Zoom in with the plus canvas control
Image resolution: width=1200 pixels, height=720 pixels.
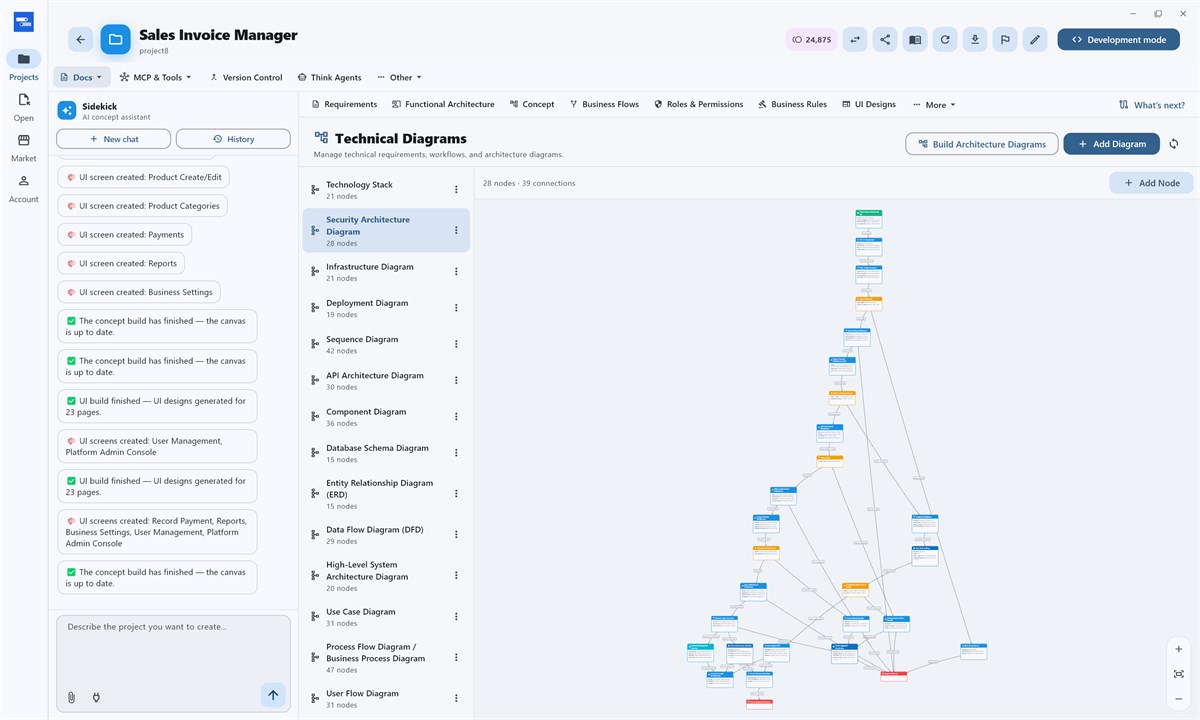coord(1179,649)
